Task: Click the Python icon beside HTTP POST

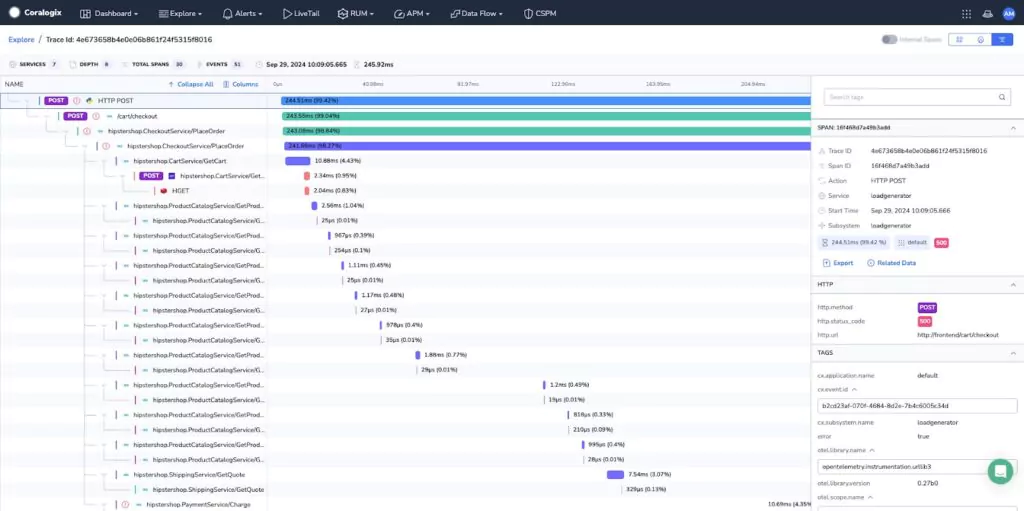Action: pos(89,101)
